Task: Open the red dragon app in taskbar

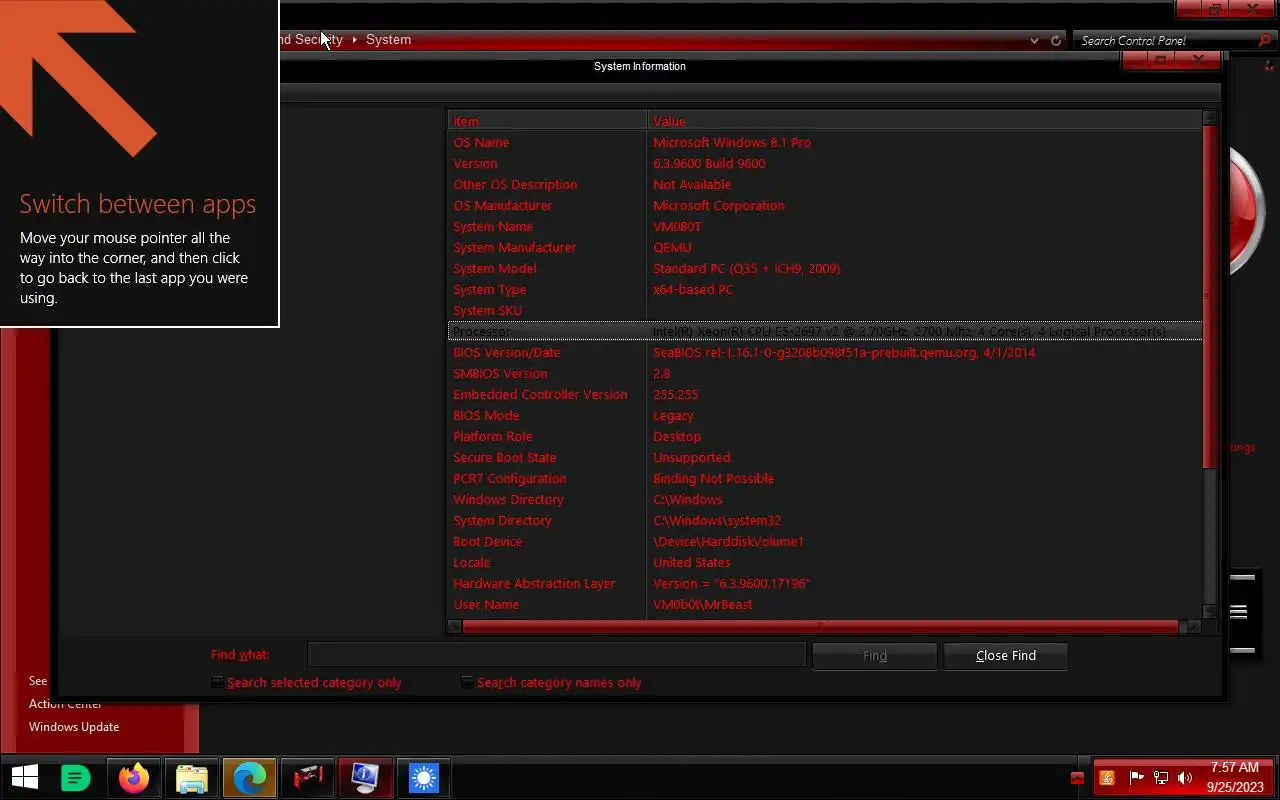Action: [308, 778]
